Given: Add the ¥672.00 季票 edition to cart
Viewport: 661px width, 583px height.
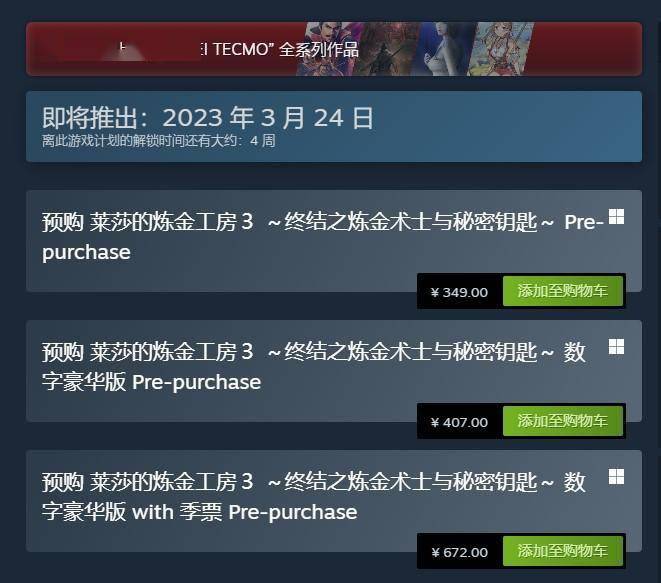Looking at the screenshot, I should click(x=563, y=551).
